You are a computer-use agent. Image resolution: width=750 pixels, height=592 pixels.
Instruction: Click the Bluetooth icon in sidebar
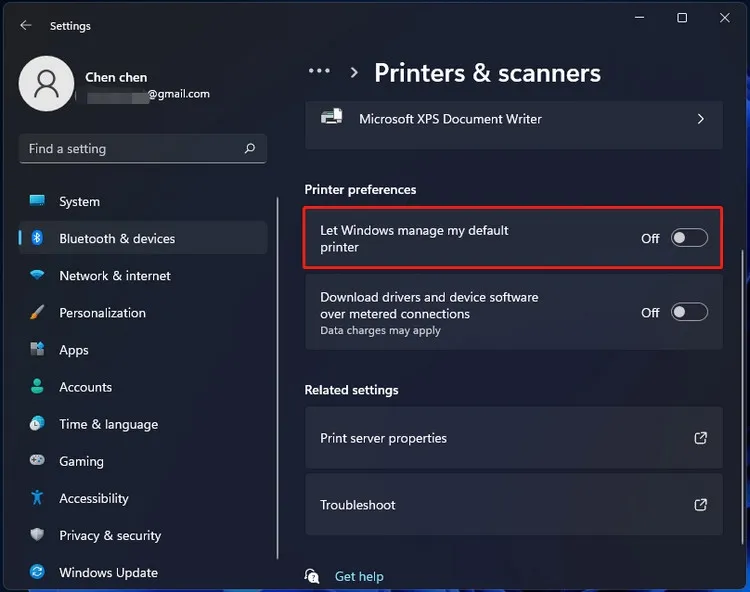click(37, 238)
